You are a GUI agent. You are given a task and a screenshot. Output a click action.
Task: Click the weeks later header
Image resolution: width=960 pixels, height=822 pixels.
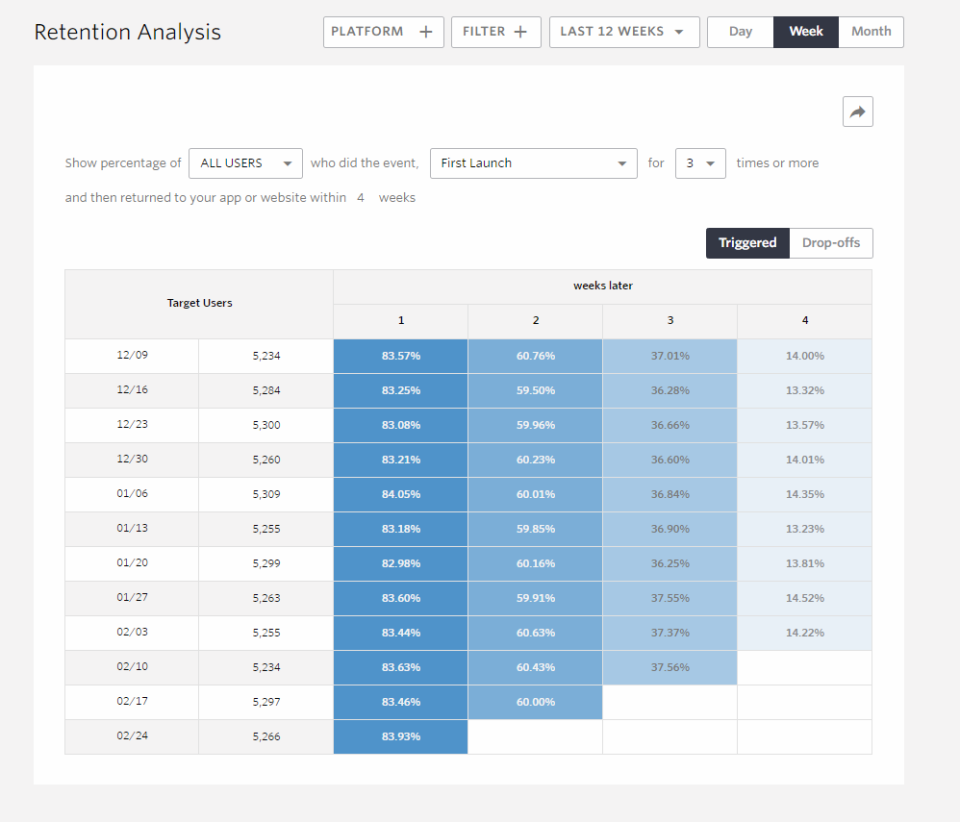click(x=602, y=286)
